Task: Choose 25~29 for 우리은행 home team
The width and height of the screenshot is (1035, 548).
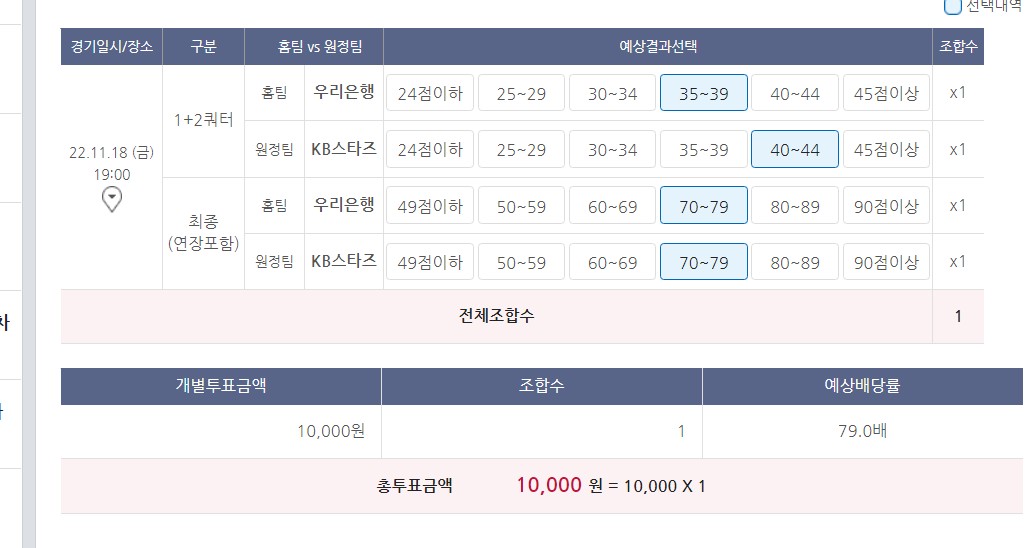Action: 521,93
